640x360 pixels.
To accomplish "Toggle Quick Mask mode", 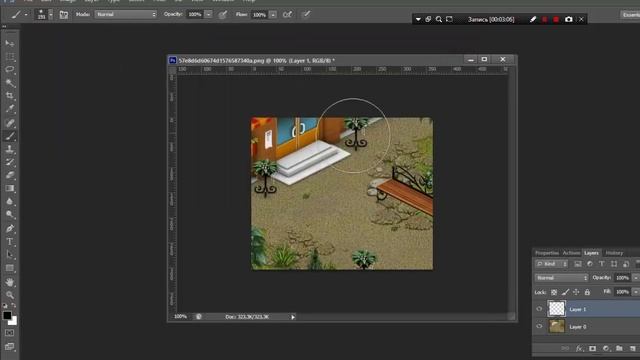I will click(x=10, y=333).
